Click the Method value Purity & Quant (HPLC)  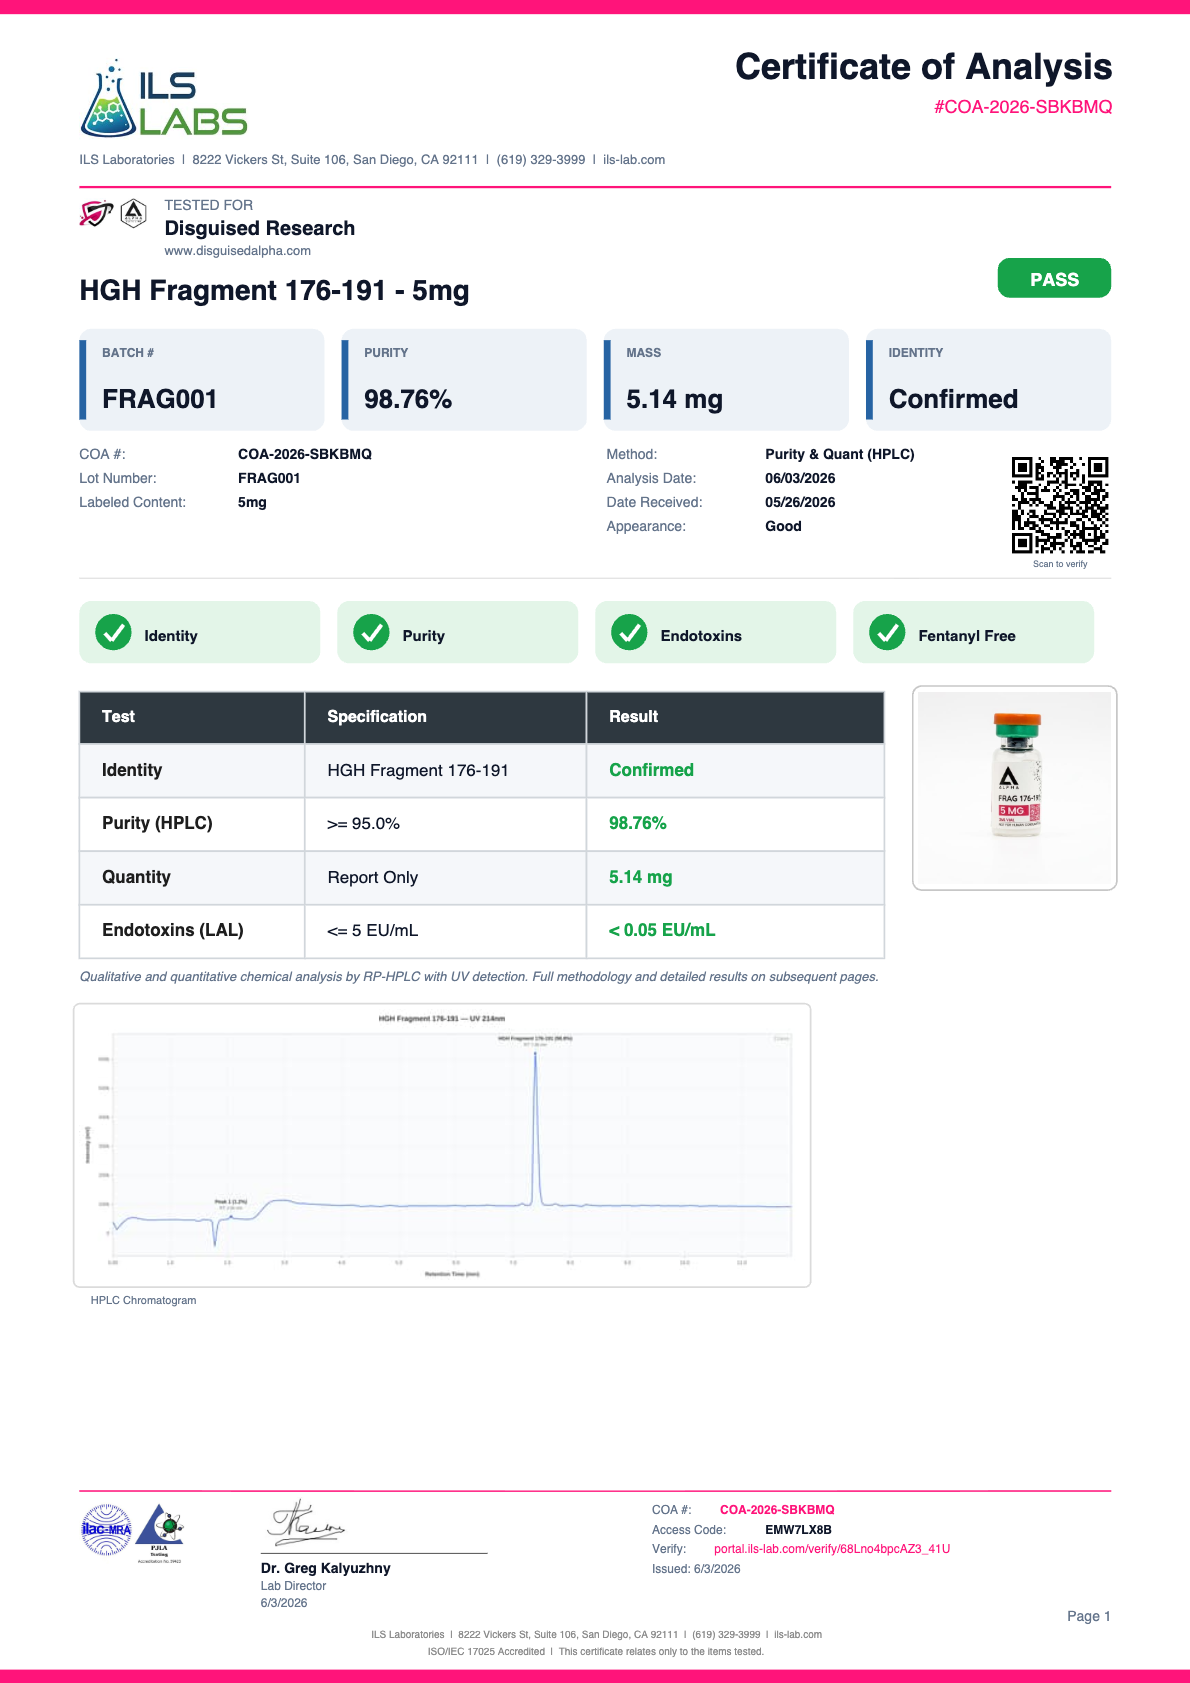tap(840, 454)
